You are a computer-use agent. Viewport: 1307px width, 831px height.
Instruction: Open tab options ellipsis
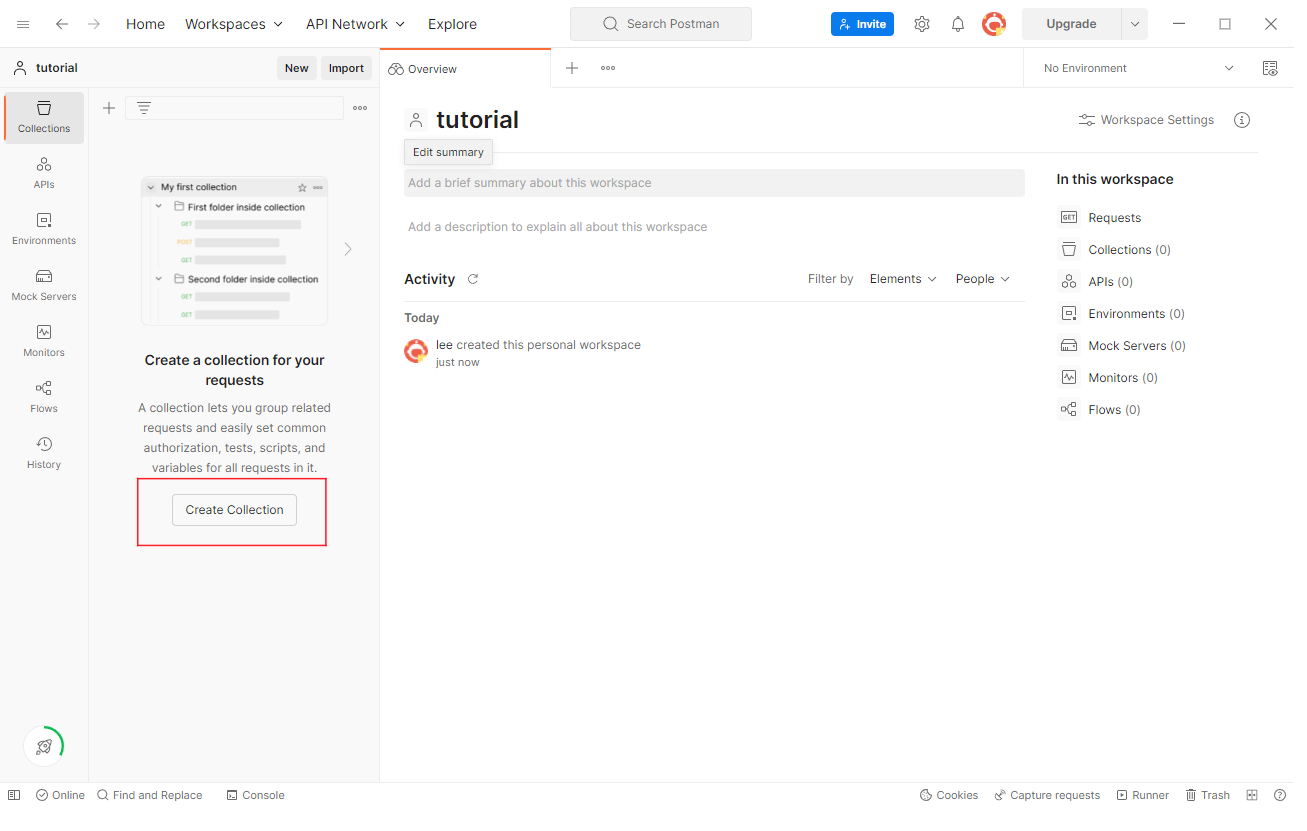click(x=608, y=68)
